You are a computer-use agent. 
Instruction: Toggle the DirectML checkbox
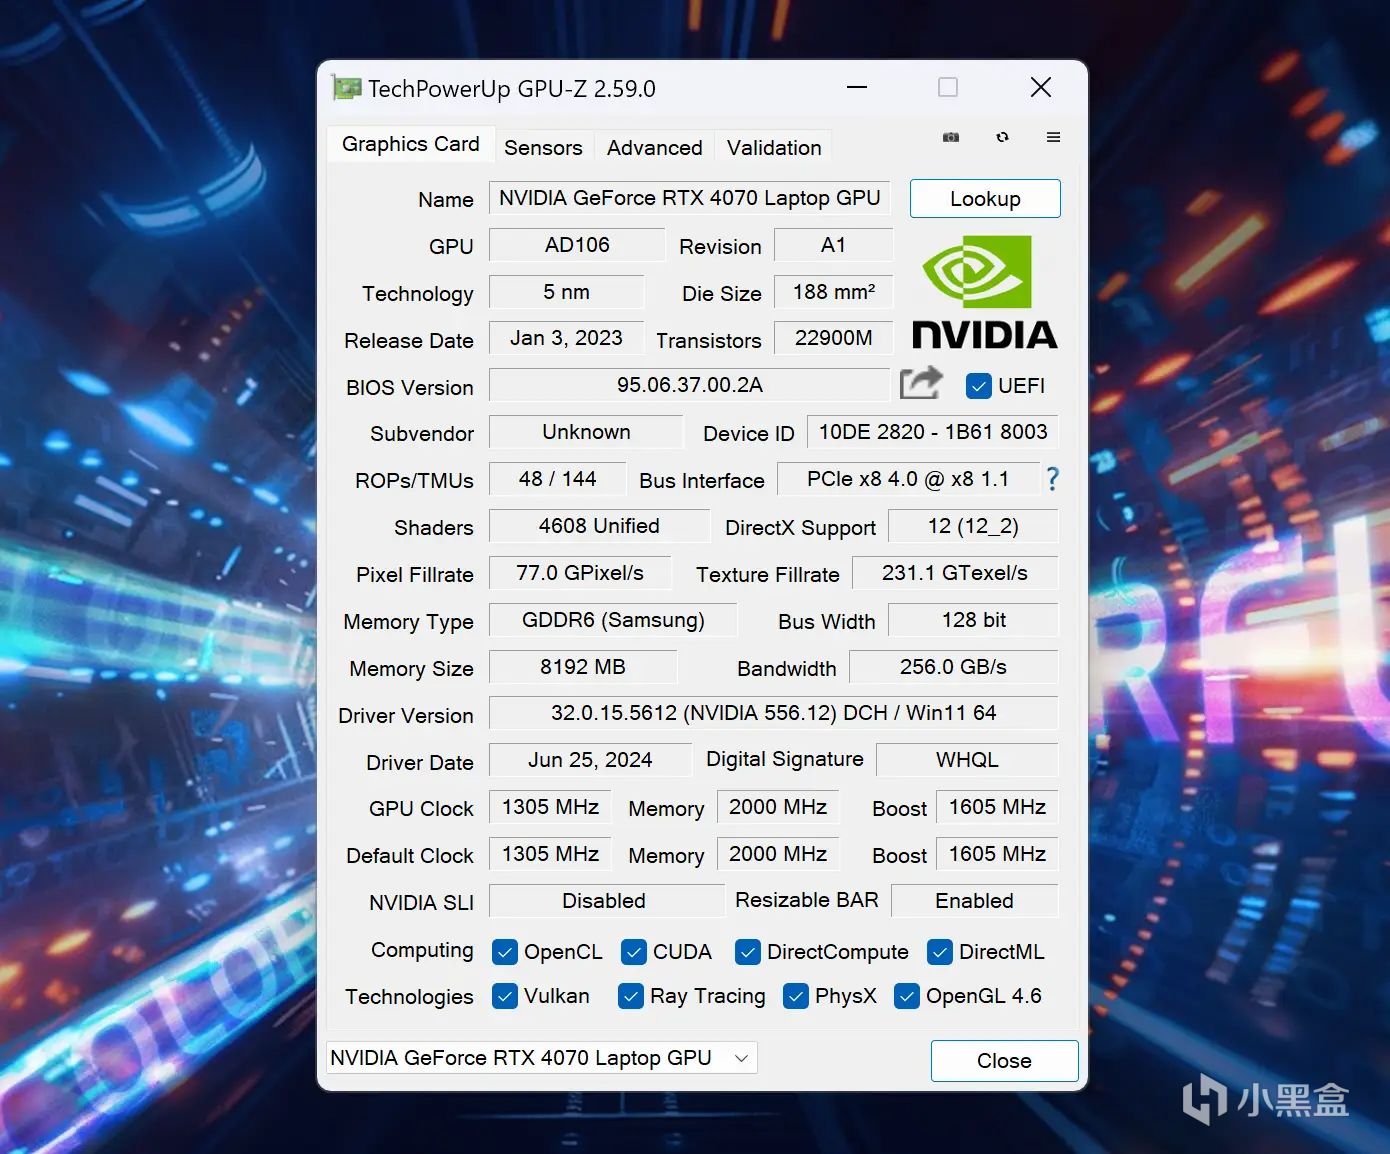click(x=939, y=952)
